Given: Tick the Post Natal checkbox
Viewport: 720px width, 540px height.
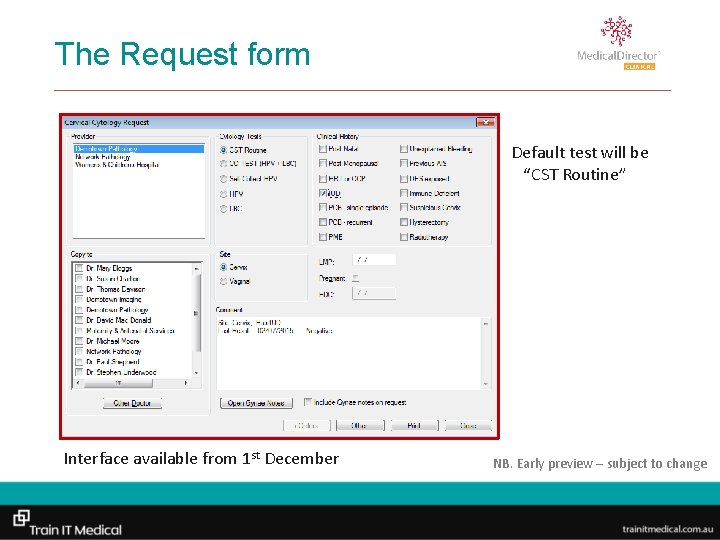Looking at the screenshot, I should (x=323, y=149).
